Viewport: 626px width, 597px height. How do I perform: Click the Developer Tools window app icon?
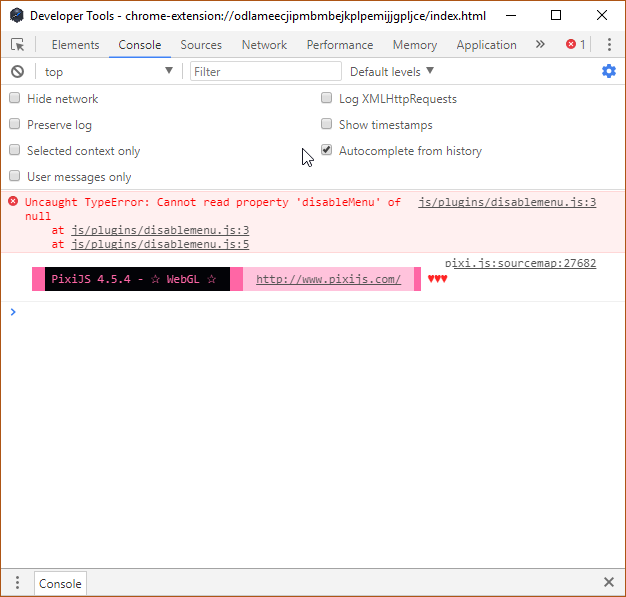pos(16,16)
